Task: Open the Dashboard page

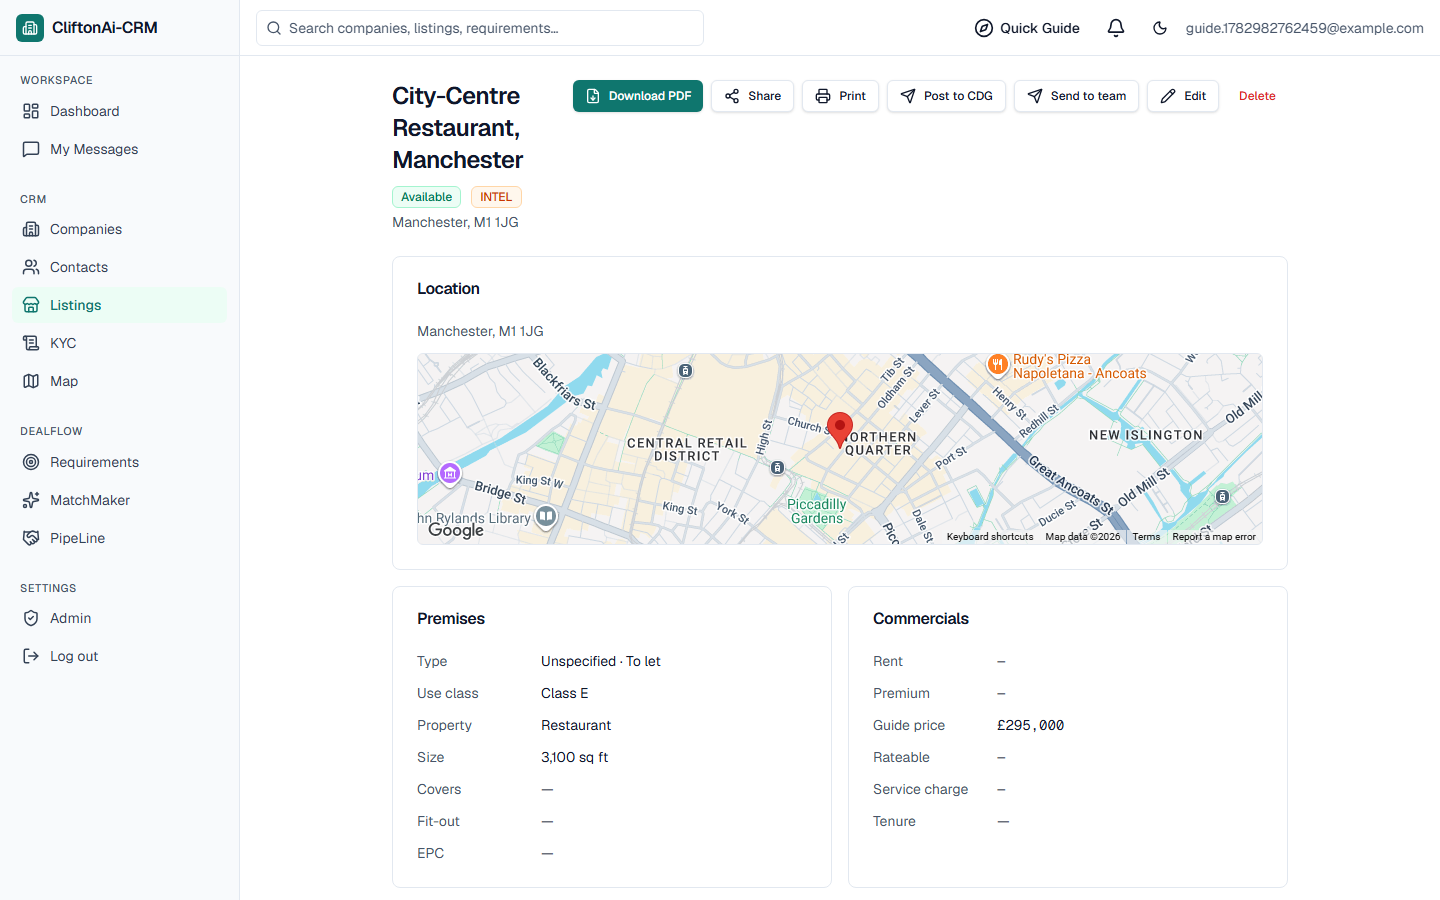Action: point(119,111)
